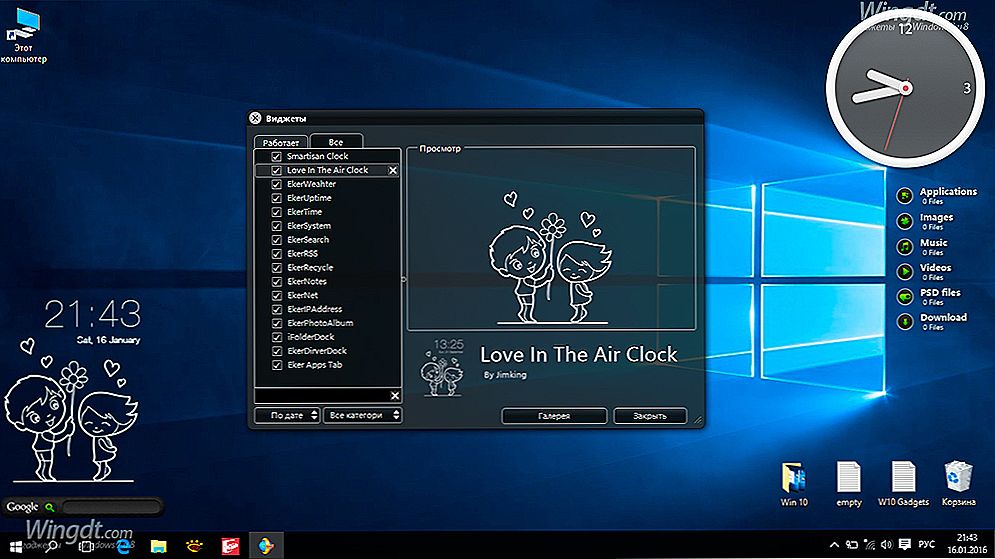This screenshot has width=995, height=559.
Task: Click the Закрыть button
Action: [x=650, y=416]
